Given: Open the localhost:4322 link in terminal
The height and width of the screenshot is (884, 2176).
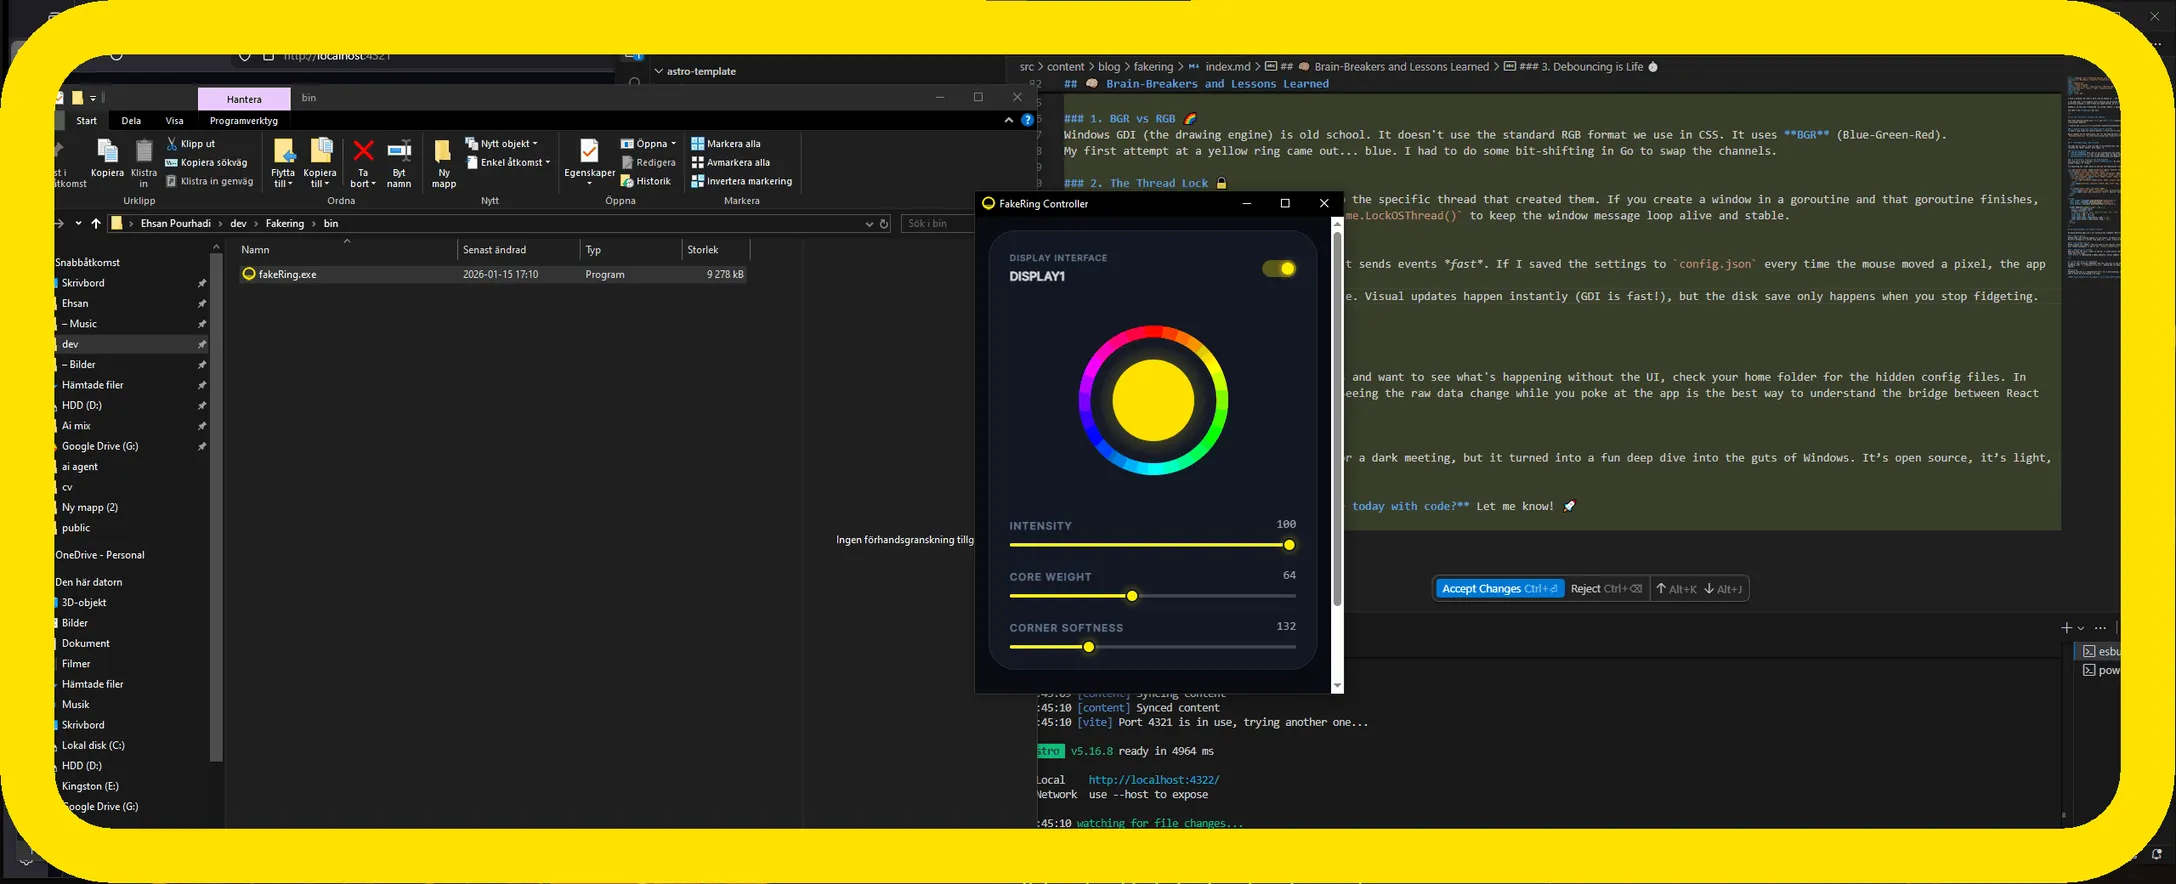Looking at the screenshot, I should coord(1153,780).
